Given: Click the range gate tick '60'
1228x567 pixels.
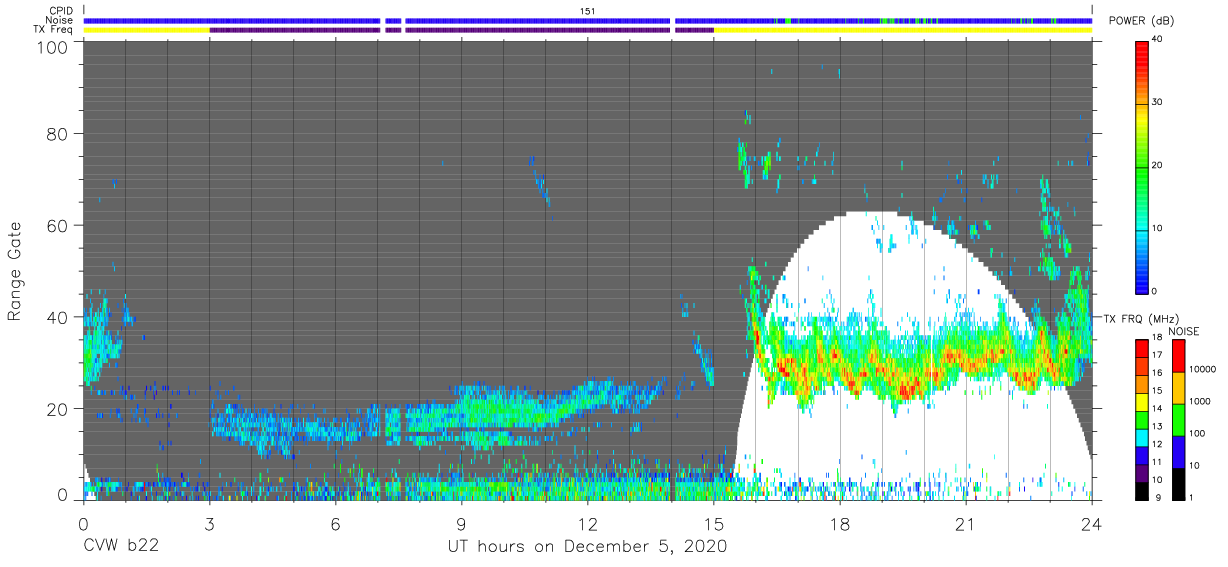Looking at the screenshot, I should [x=58, y=225].
